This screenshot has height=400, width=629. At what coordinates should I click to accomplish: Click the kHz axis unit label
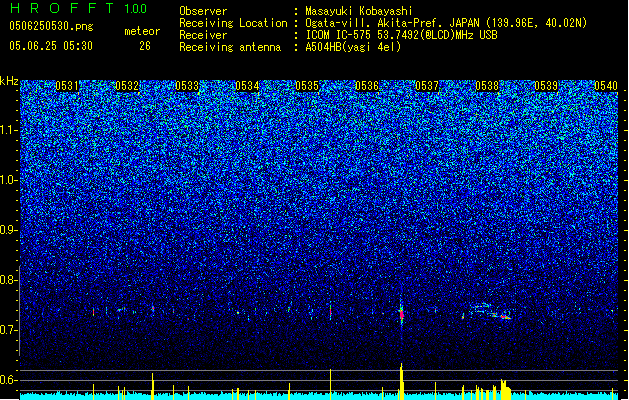click(x=9, y=81)
